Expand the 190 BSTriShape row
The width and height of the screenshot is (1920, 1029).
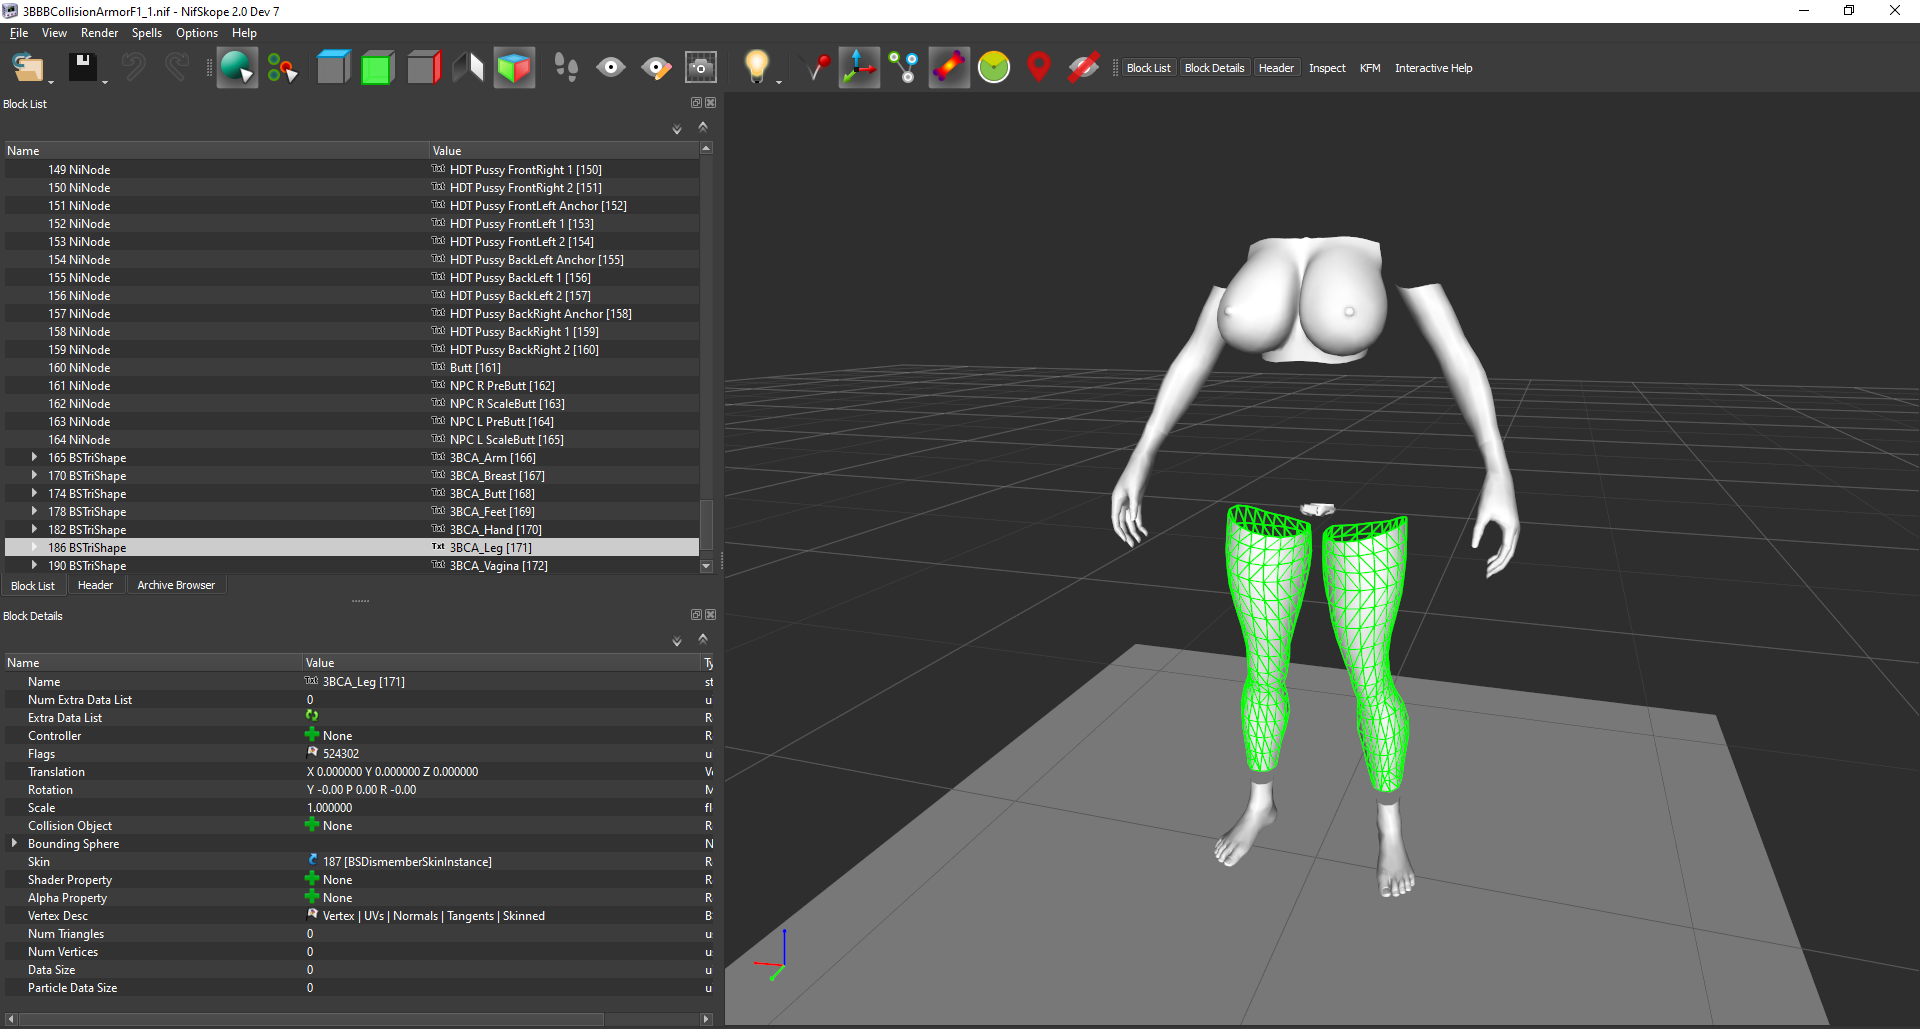coord(34,565)
